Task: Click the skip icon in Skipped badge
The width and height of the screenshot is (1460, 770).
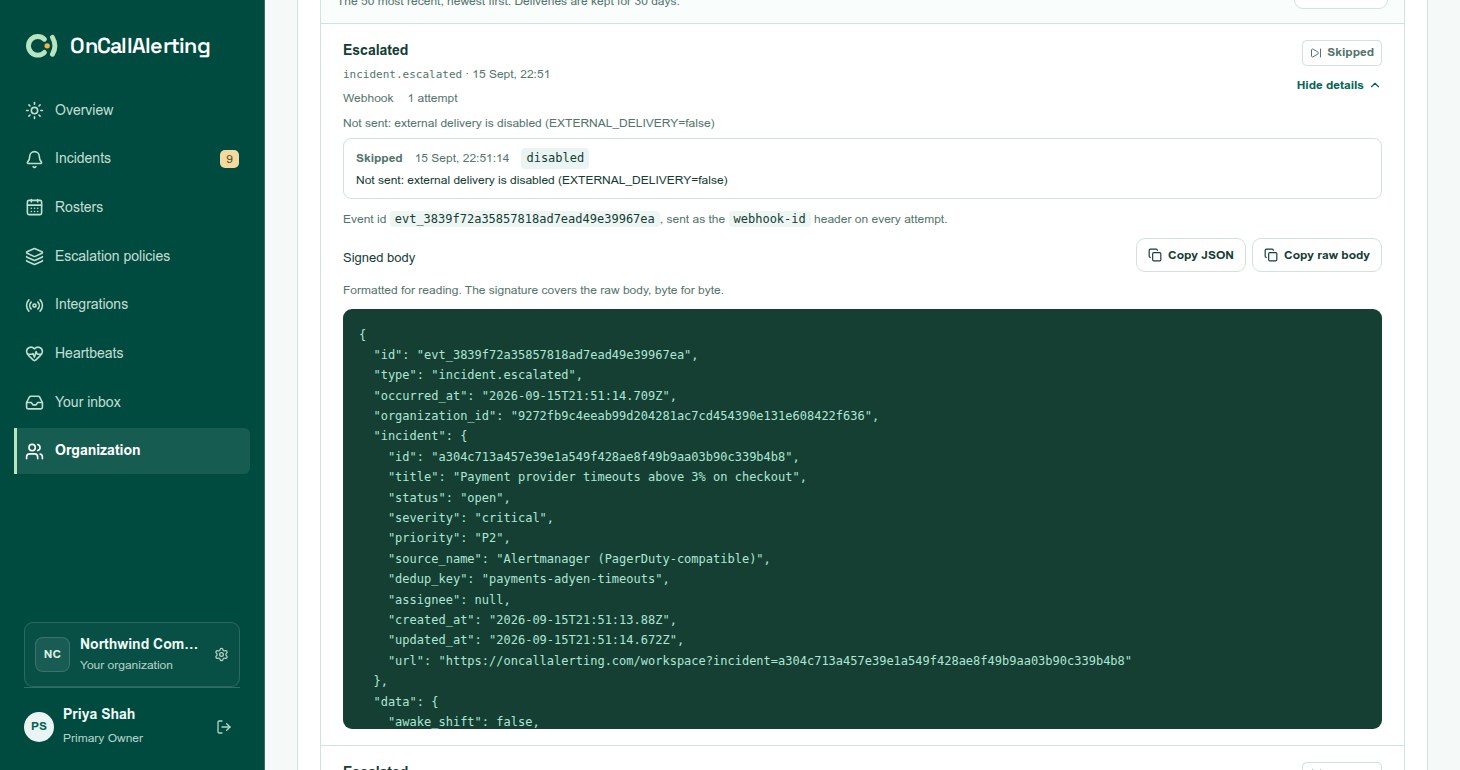Action: 1316,52
